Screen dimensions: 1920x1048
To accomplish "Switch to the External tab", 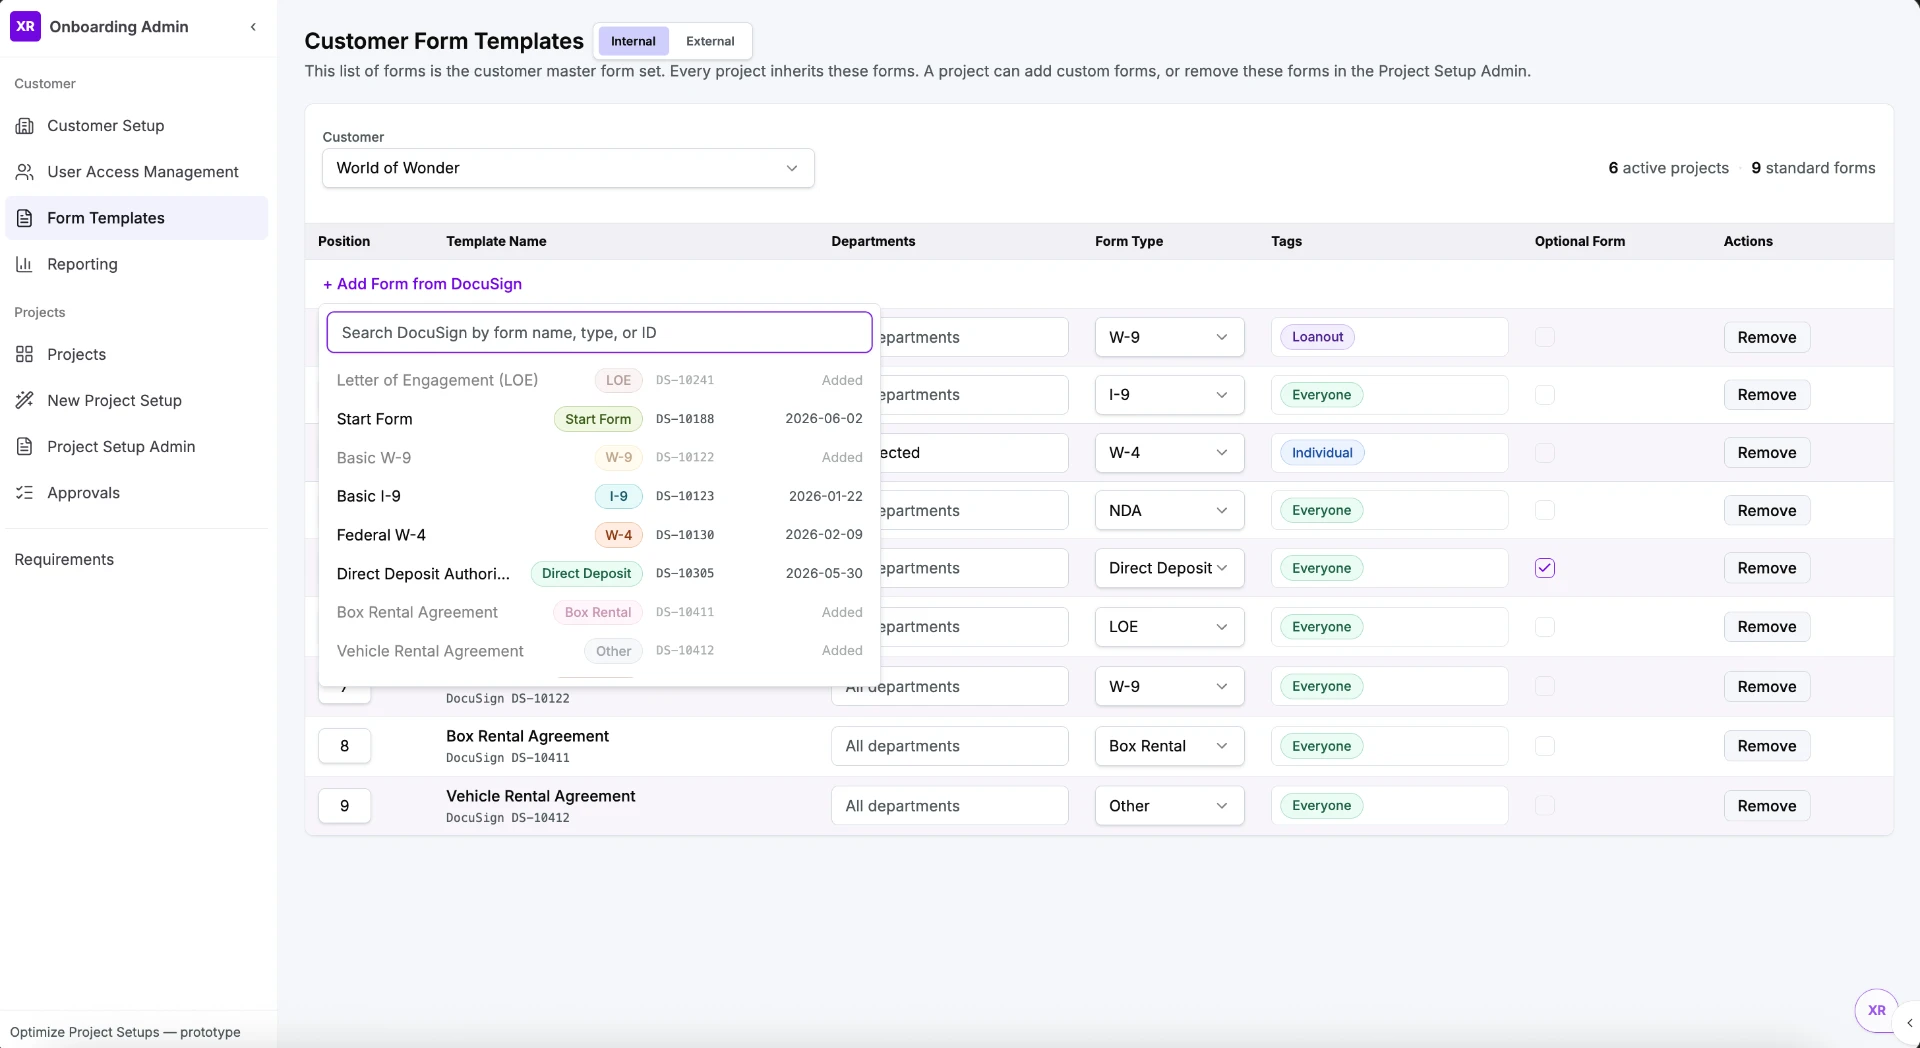I will tap(710, 41).
